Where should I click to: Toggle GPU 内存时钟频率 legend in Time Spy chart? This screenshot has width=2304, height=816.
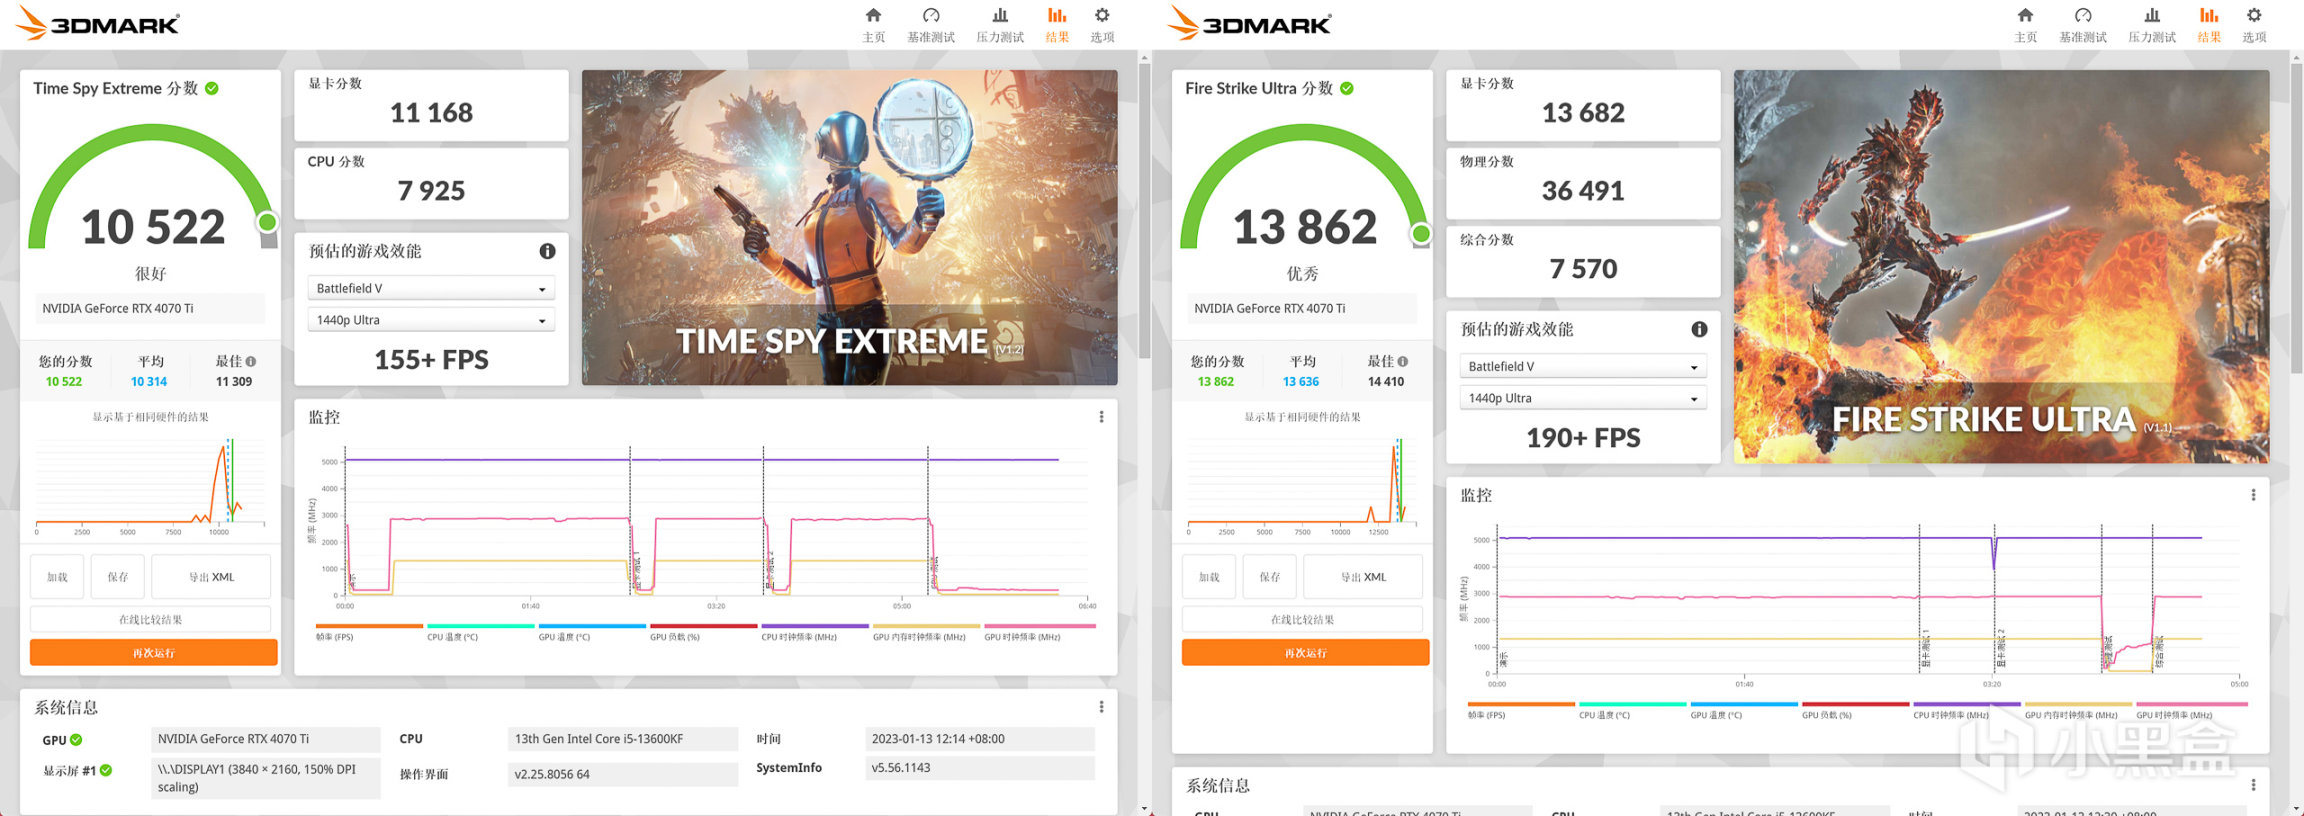pos(926,632)
